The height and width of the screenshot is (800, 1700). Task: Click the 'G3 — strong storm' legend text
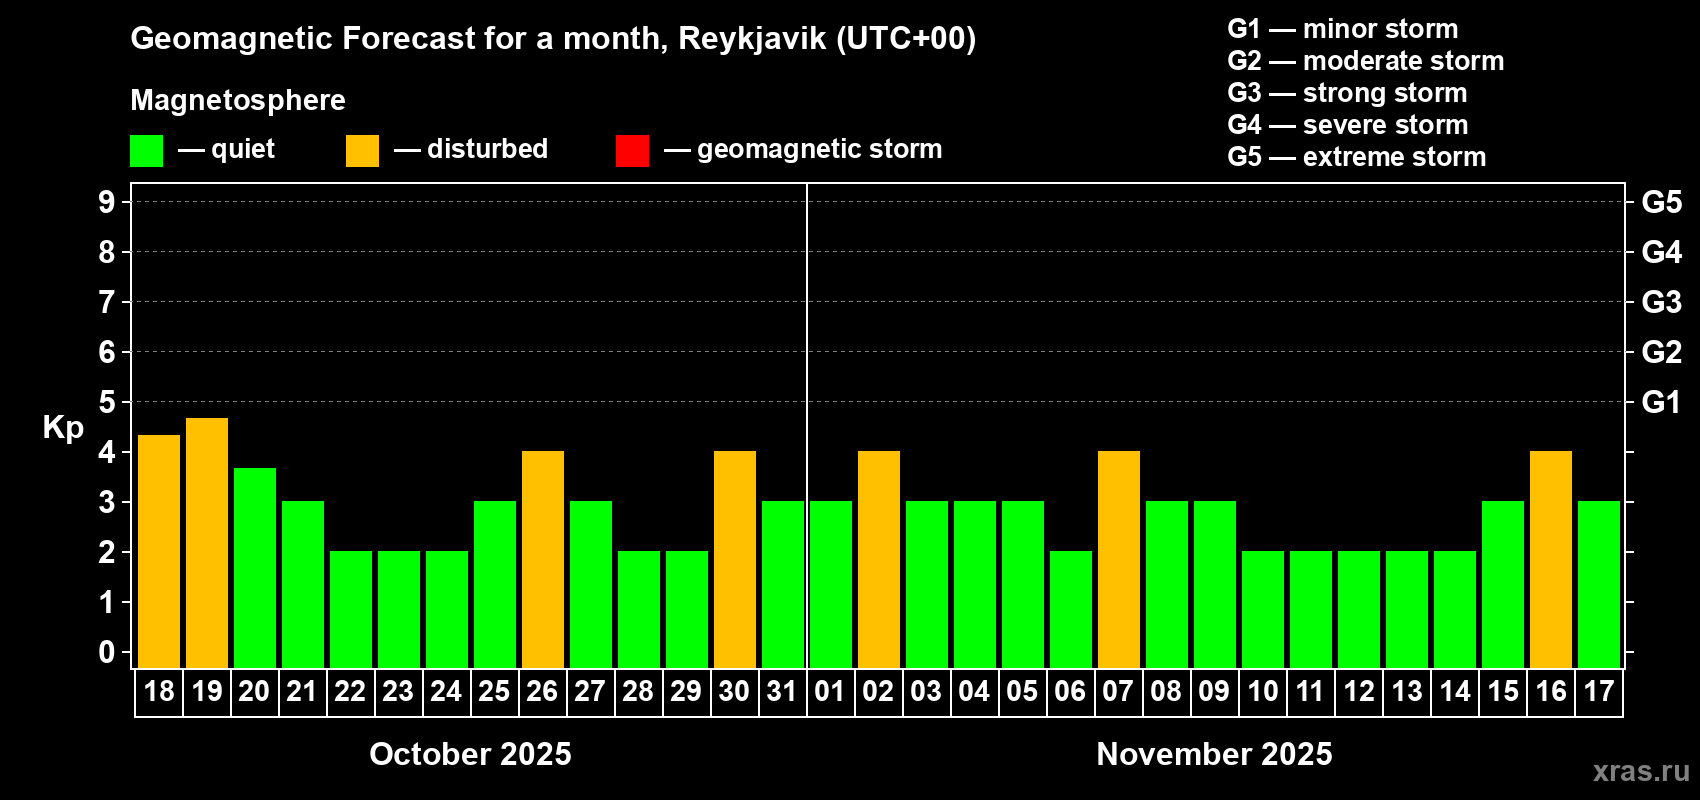click(1348, 93)
